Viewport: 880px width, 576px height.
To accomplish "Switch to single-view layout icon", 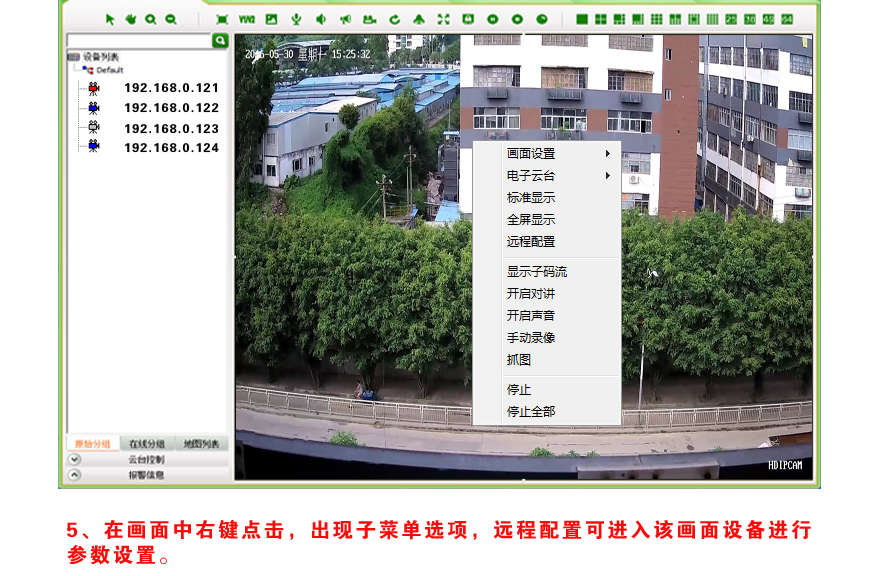I will point(582,19).
